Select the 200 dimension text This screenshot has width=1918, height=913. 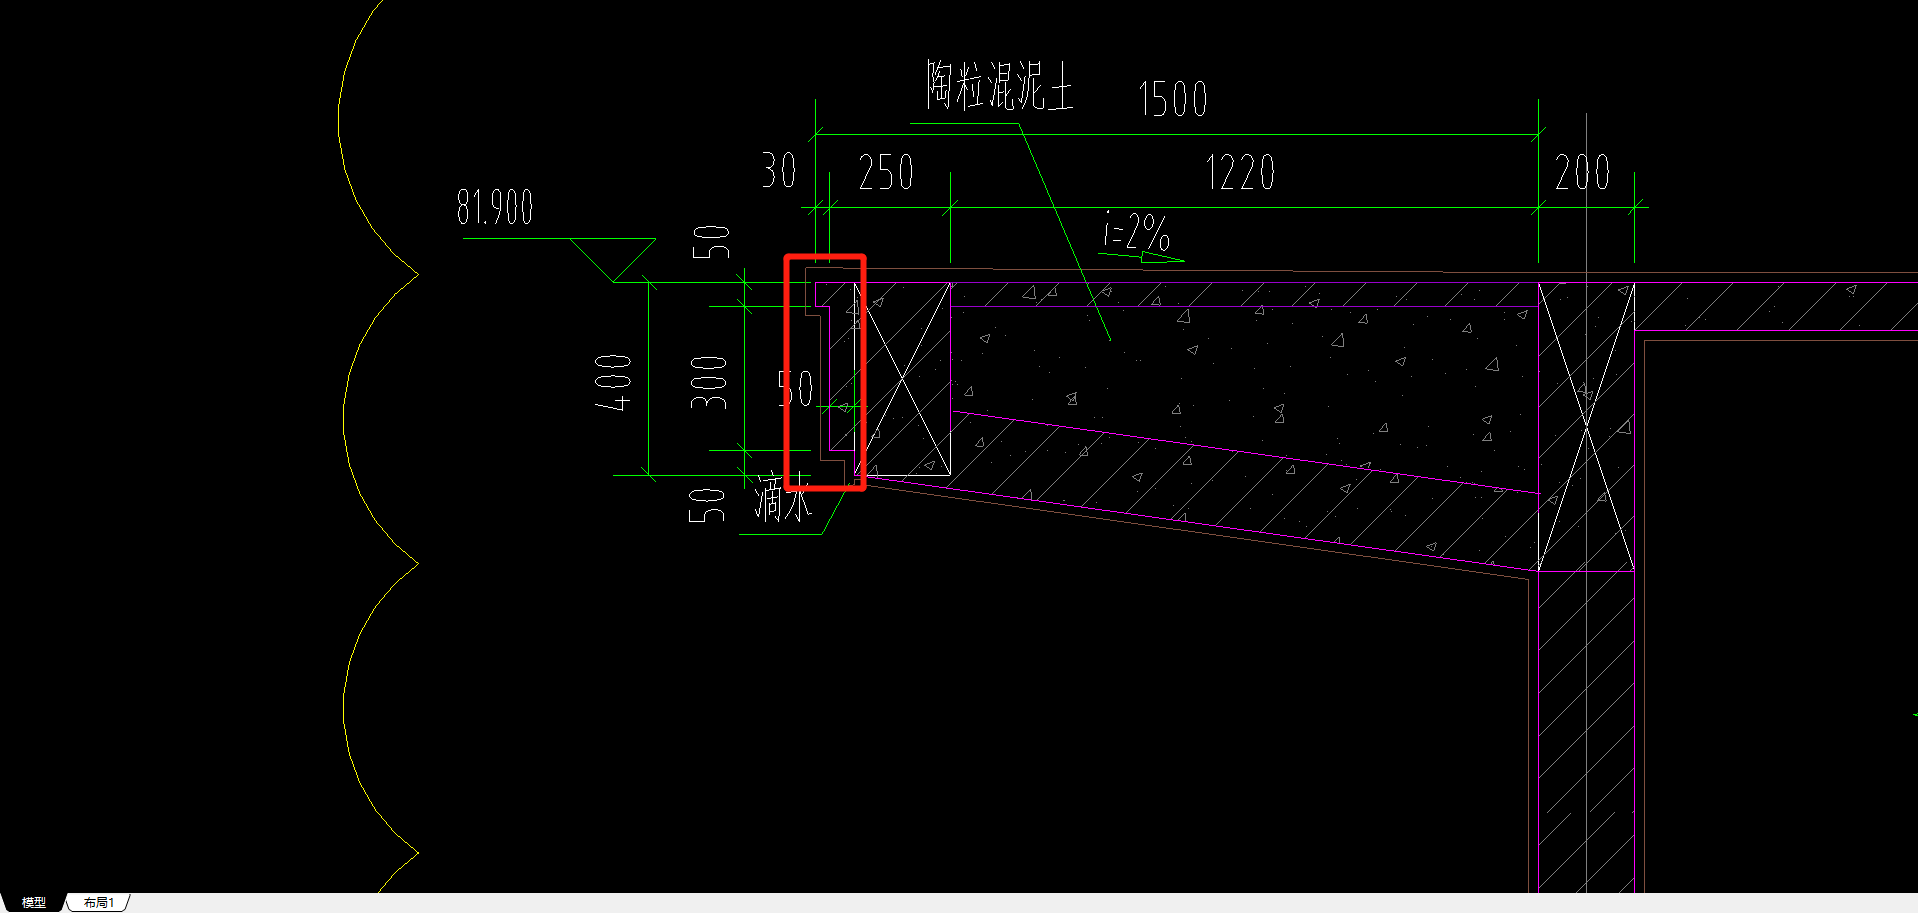click(1583, 172)
